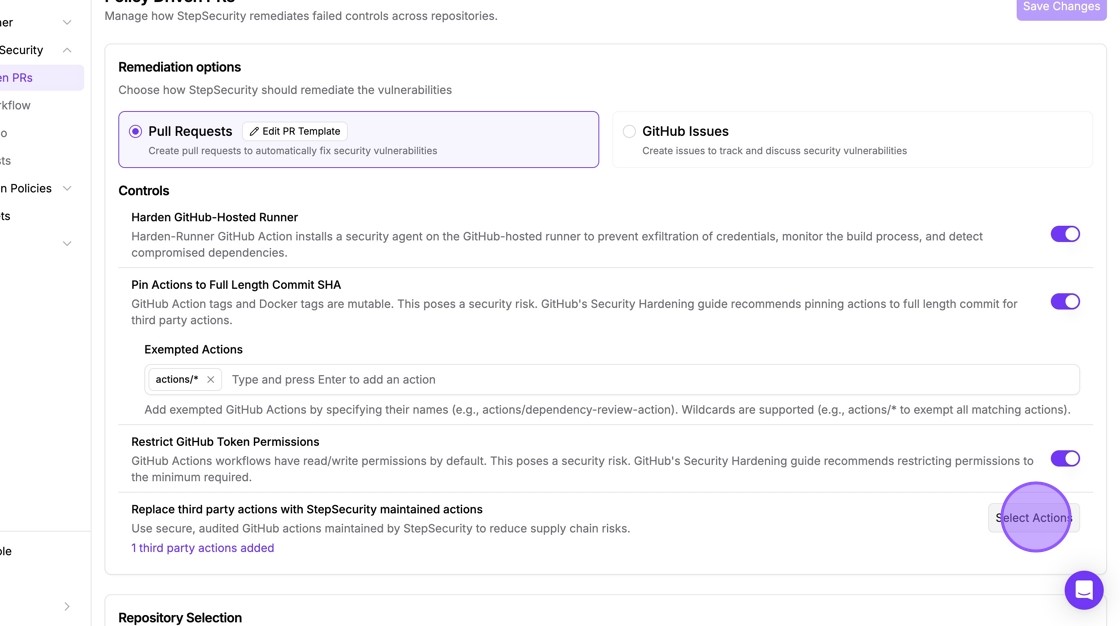Remove the actions/* exempted tag
The image size is (1120, 626).
click(x=210, y=379)
